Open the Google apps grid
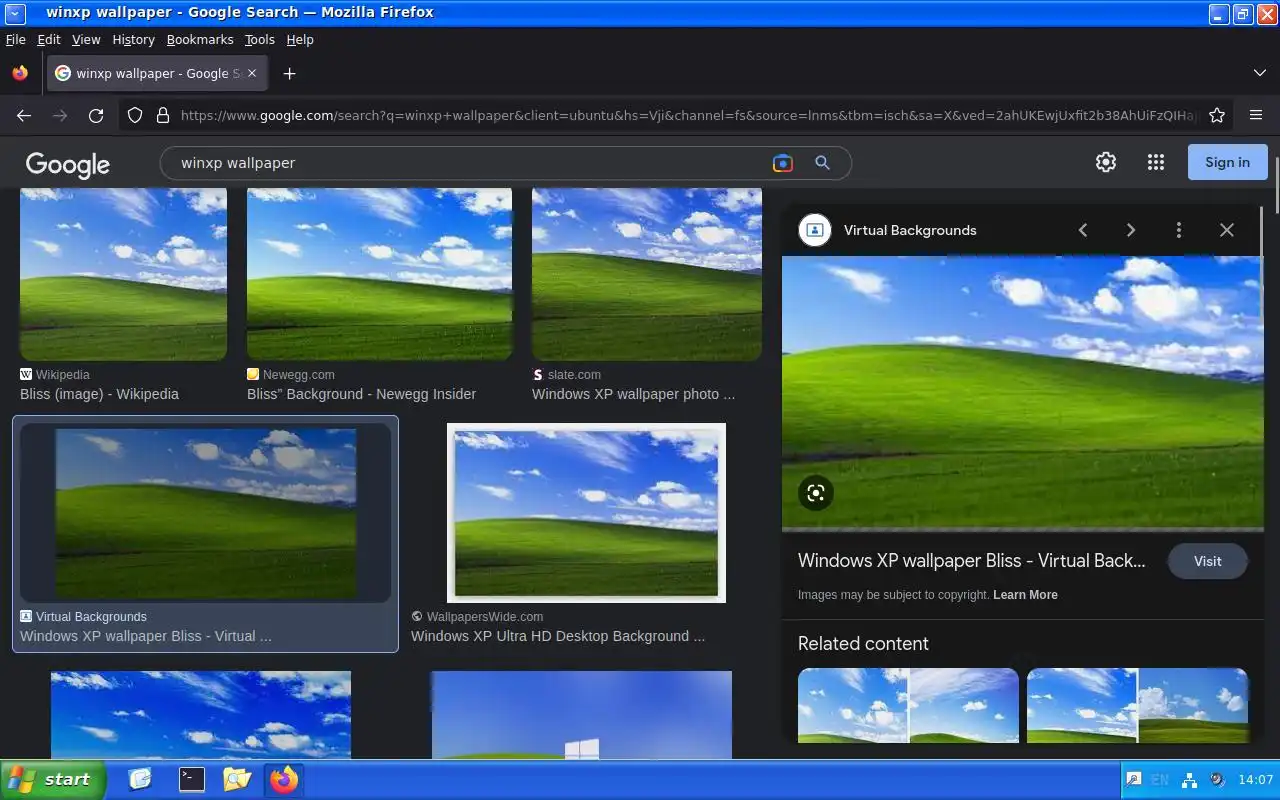 point(1156,162)
